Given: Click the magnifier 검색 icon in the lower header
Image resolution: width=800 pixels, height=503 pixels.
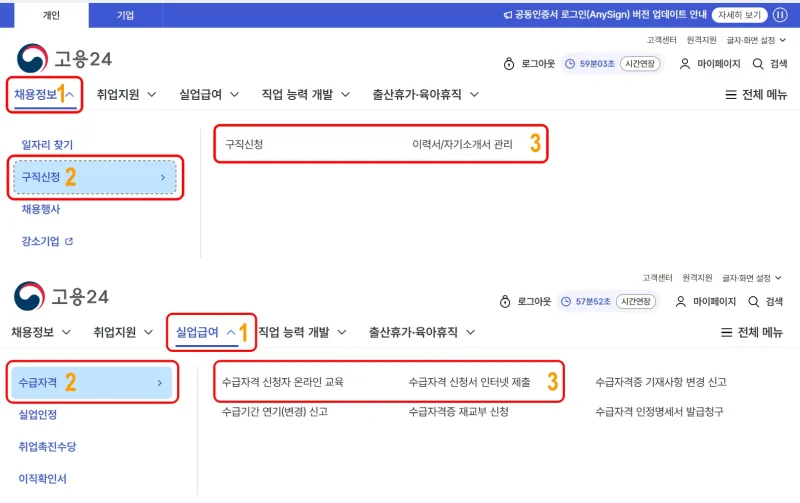Looking at the screenshot, I should 754,301.
